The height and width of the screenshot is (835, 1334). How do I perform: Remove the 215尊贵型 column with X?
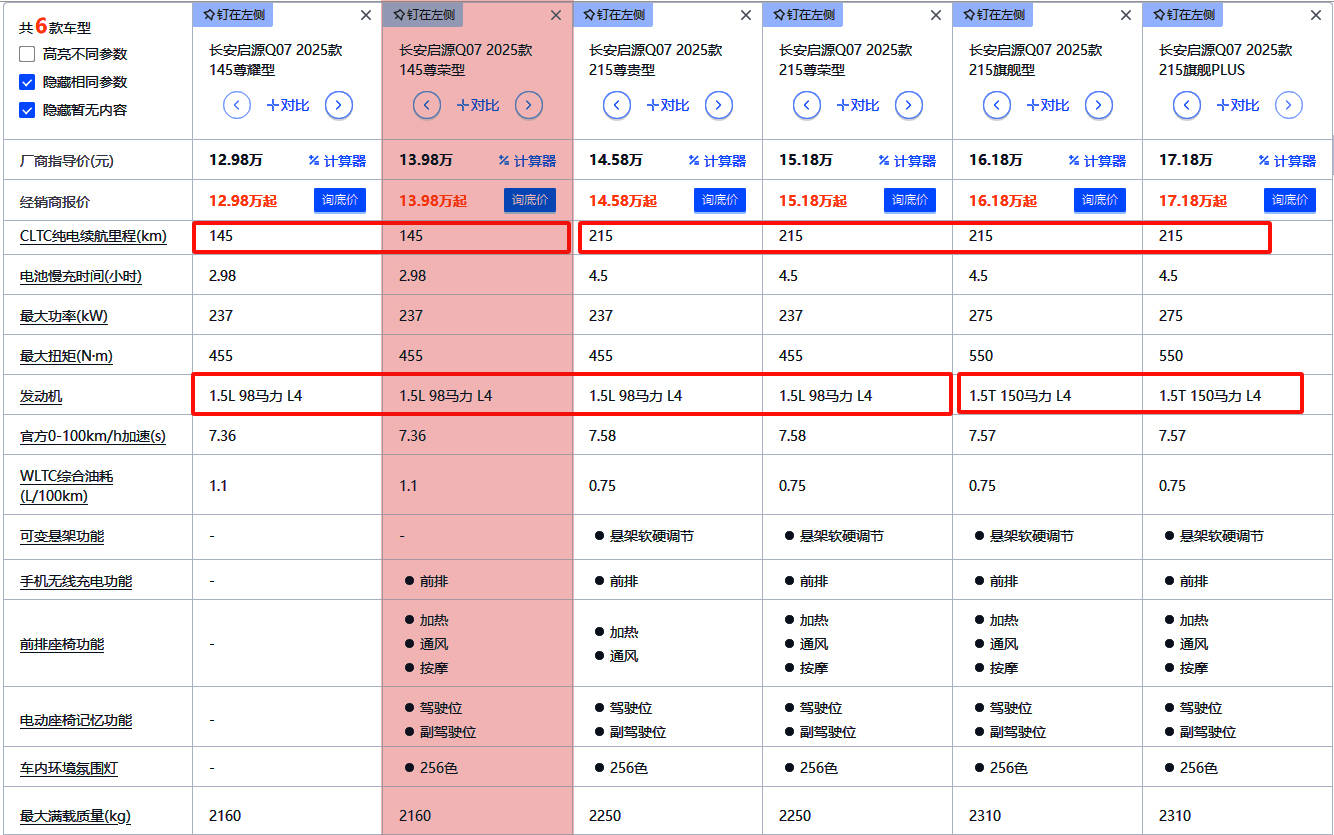click(x=746, y=15)
